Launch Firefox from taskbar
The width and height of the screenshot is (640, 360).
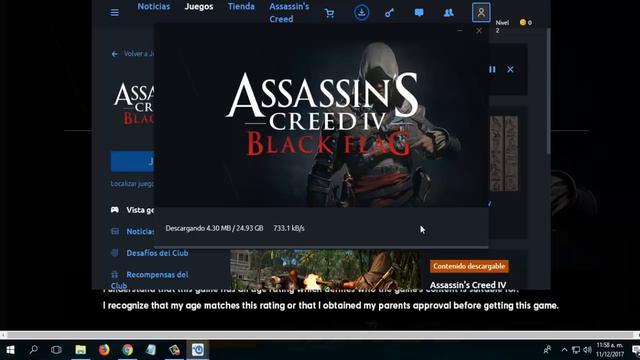104,350
